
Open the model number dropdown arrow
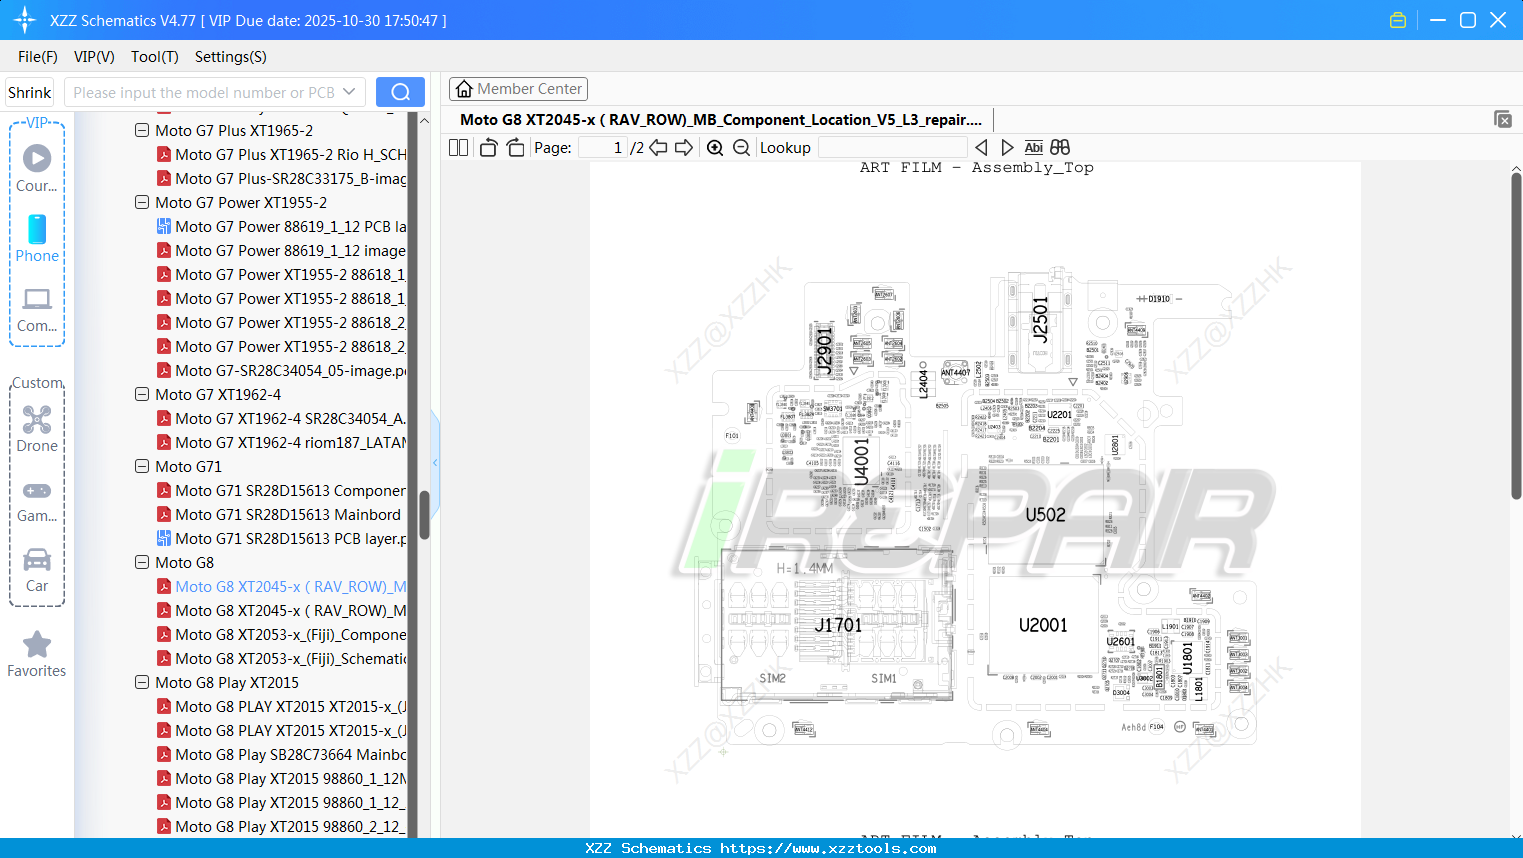click(349, 92)
